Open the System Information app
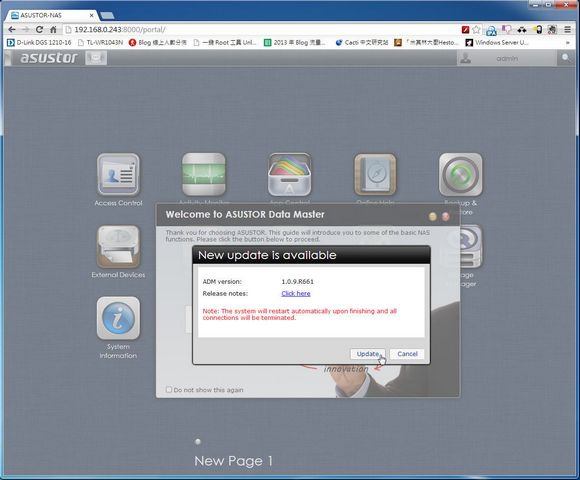580x480 pixels. pos(118,318)
